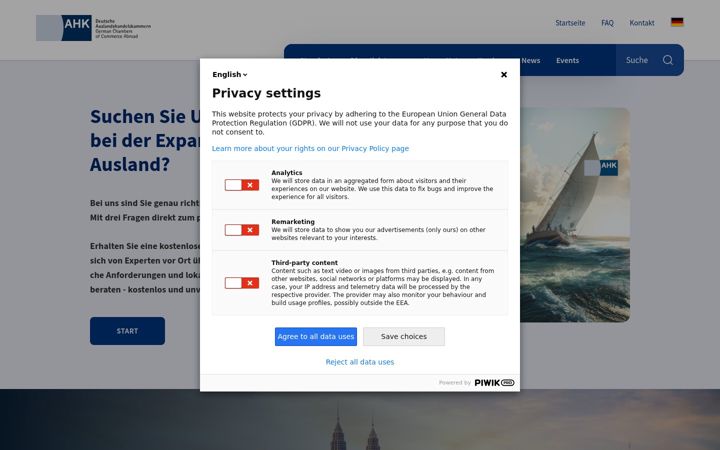This screenshot has height=450, width=720.
Task: Click the Save choices button
Action: point(404,337)
